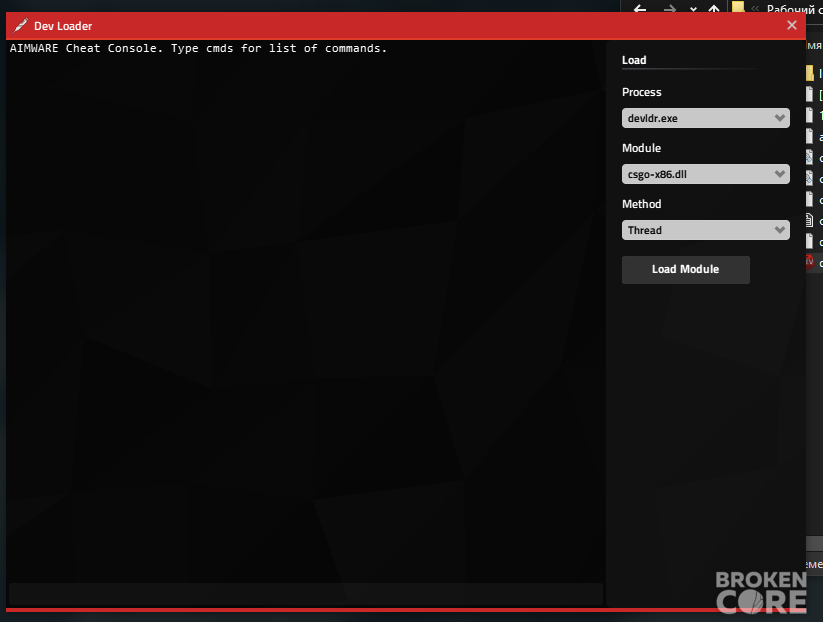Show recent locations chevron in Explorer
Screen dimensions: 823x622
(x=693, y=9)
